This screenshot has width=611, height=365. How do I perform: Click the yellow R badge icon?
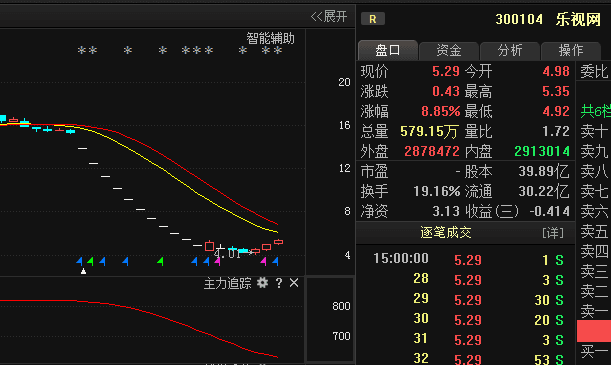tap(373, 19)
